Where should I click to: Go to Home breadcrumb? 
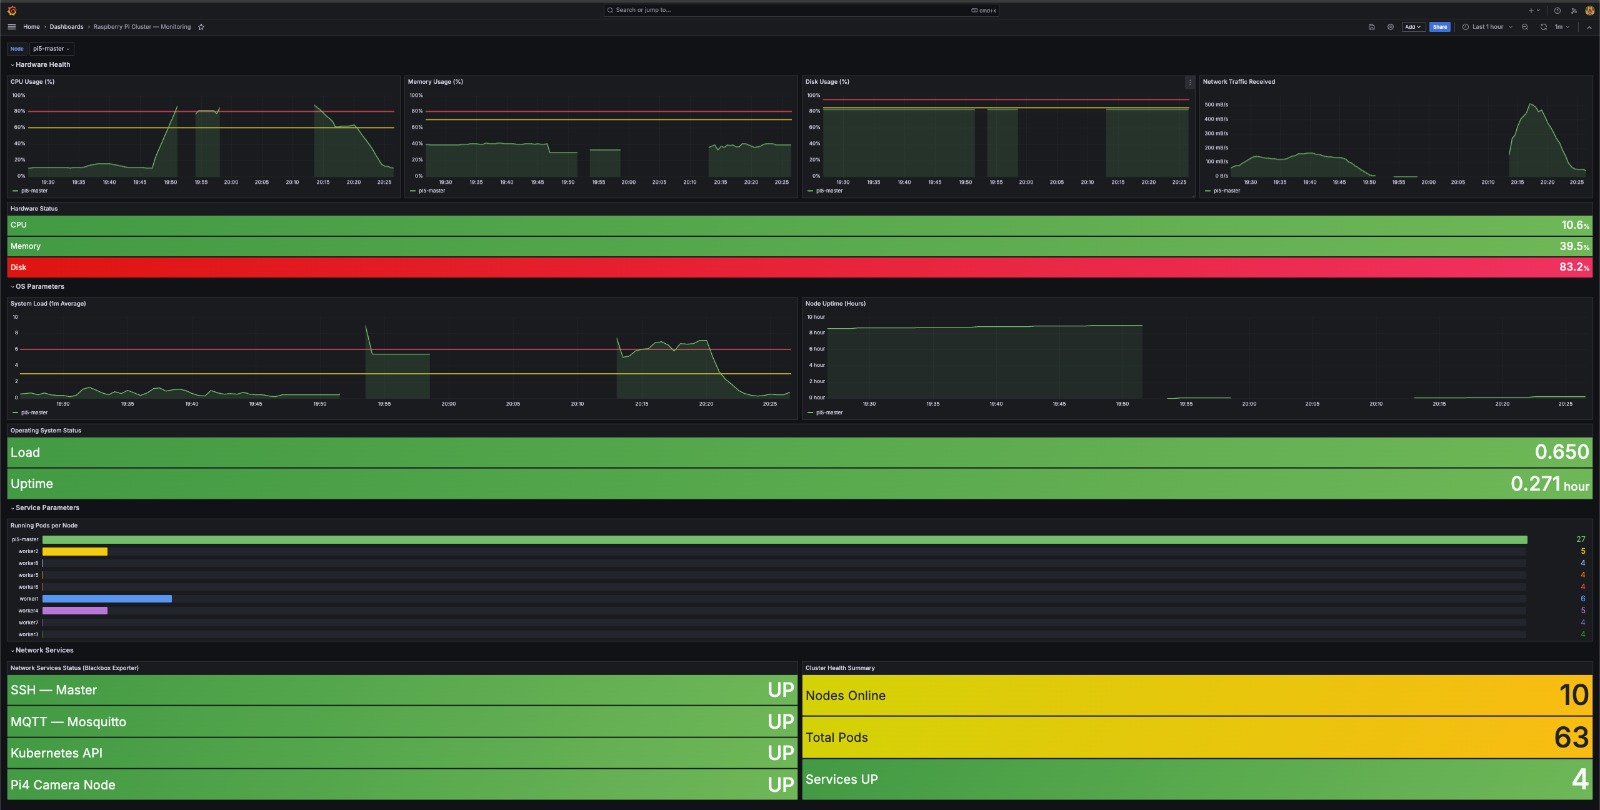tap(32, 27)
